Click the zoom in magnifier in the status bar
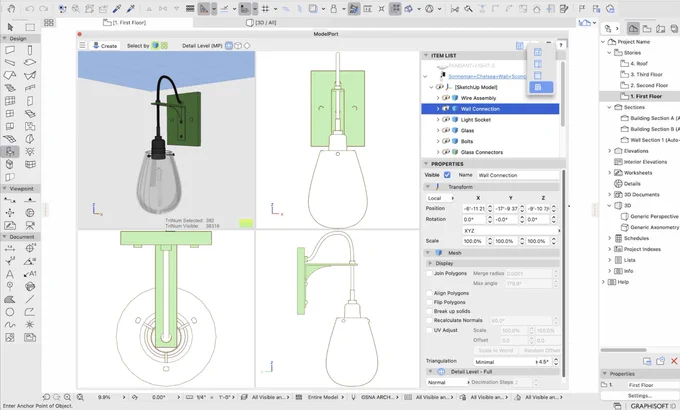This screenshot has width=680, height=410. click(x=67, y=397)
